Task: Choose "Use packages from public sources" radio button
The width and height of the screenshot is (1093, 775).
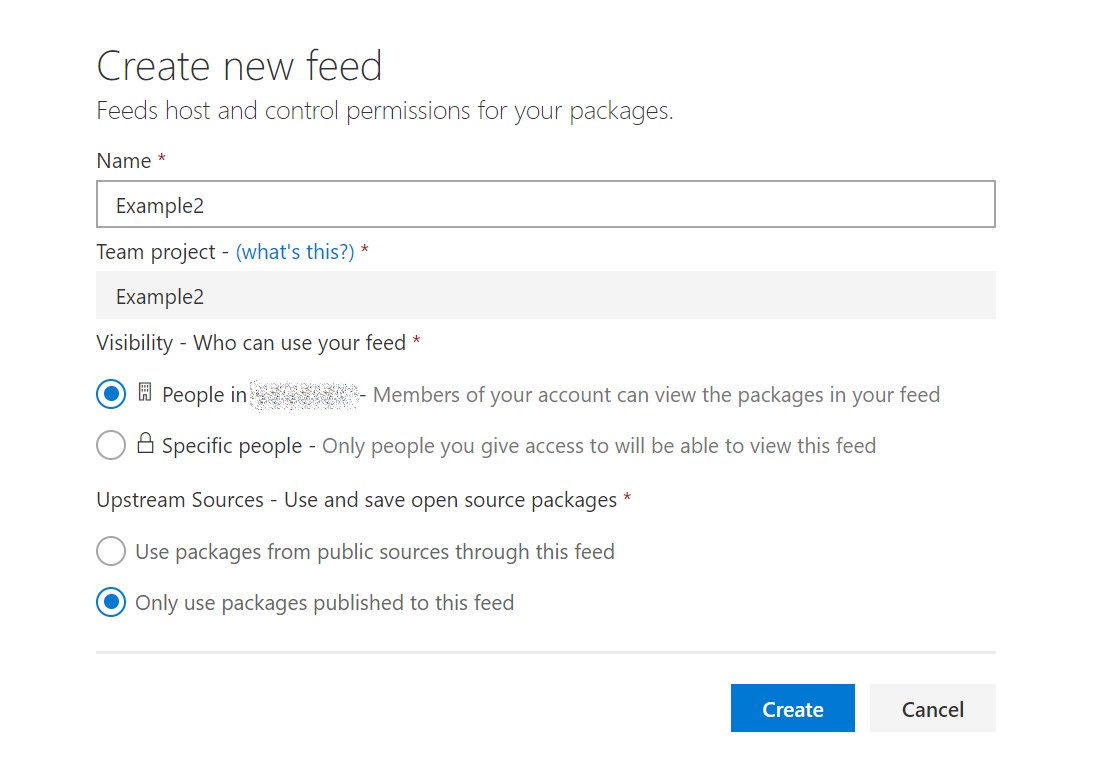Action: [x=111, y=551]
